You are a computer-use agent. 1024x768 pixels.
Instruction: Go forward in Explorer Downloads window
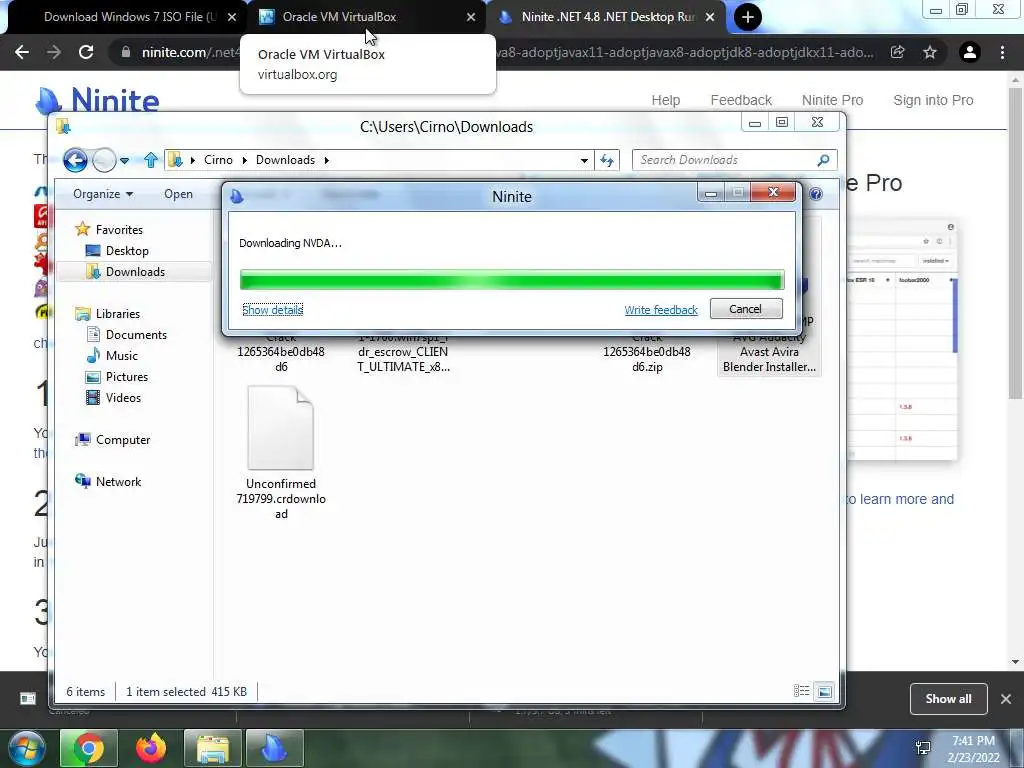coord(104,160)
